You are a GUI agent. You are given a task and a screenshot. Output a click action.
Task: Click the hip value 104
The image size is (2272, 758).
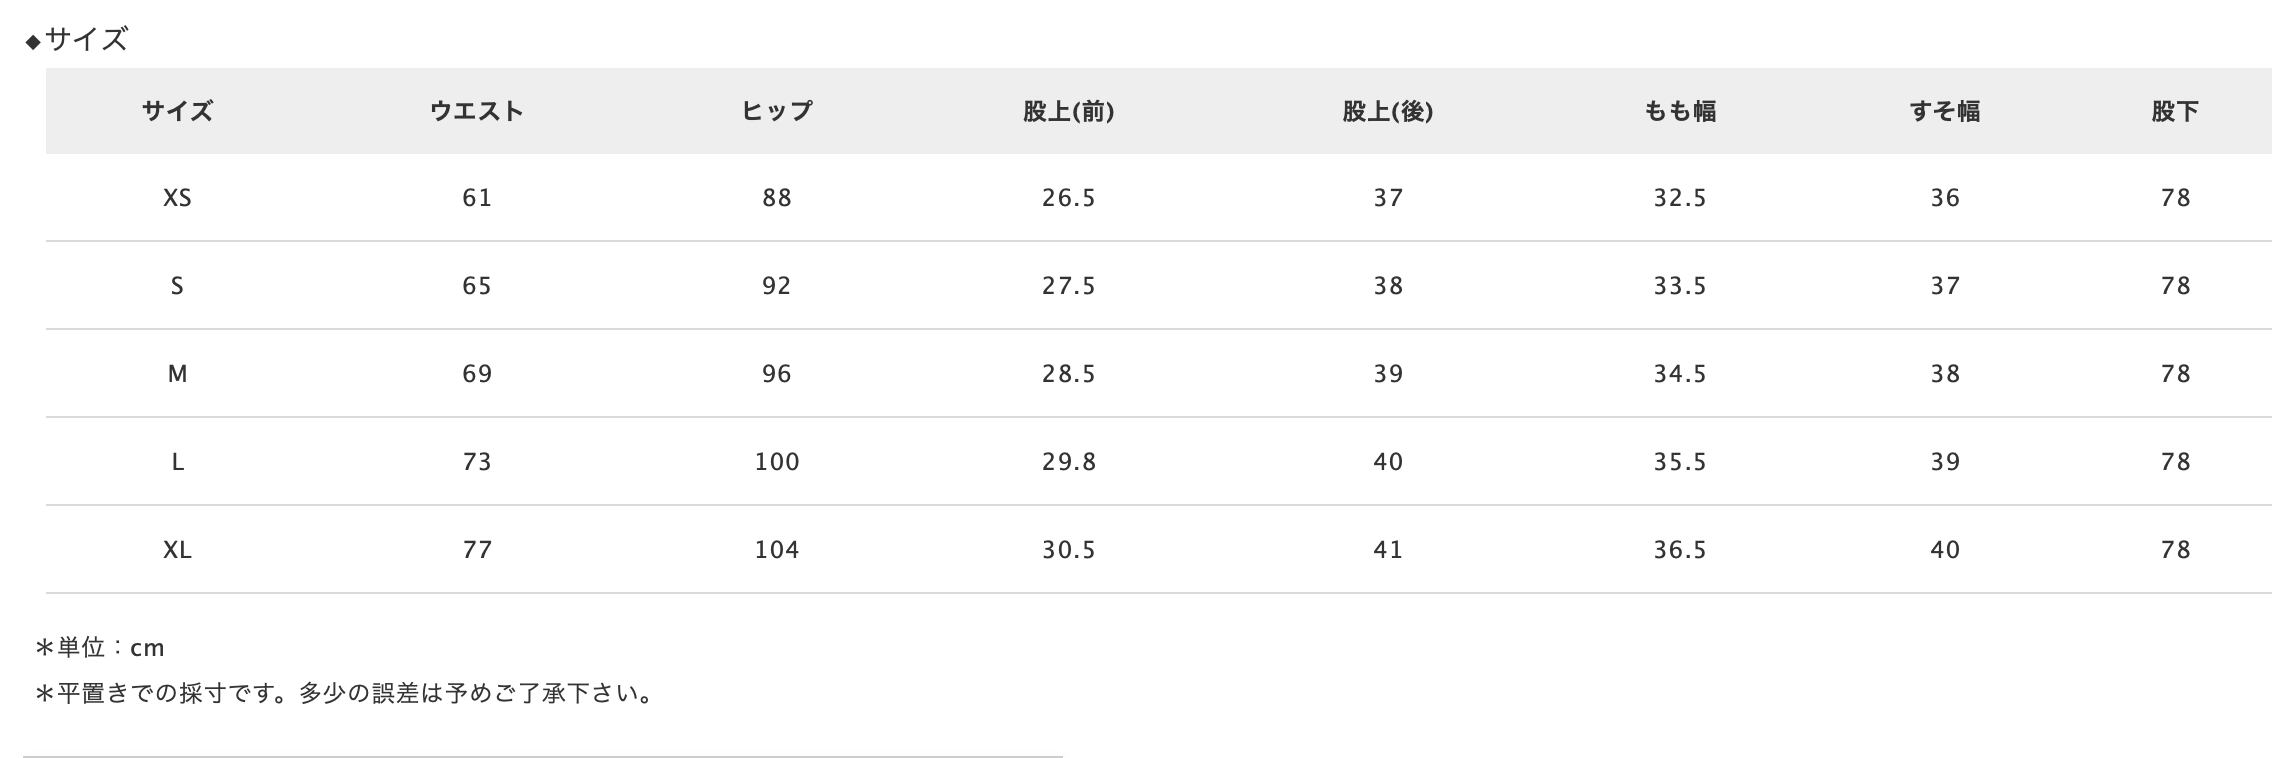point(777,550)
